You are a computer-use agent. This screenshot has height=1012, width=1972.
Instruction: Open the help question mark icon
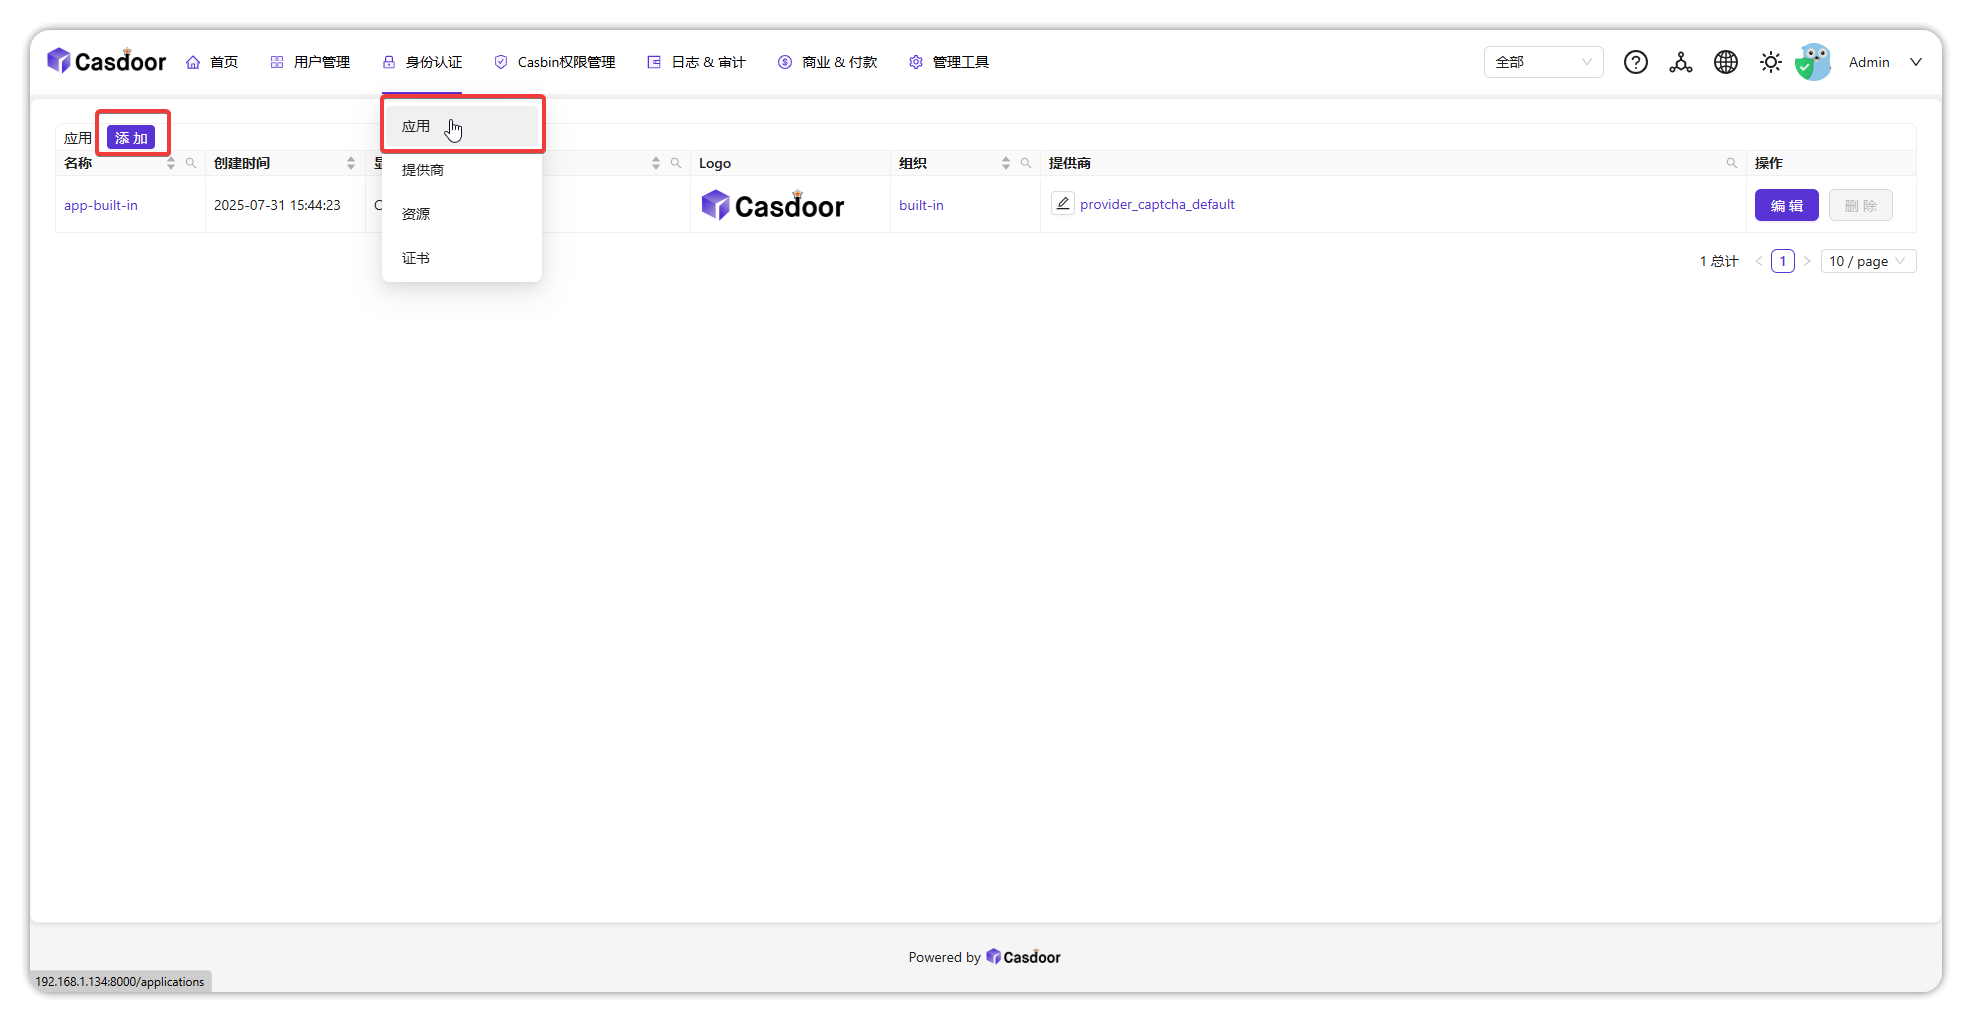[x=1636, y=61]
